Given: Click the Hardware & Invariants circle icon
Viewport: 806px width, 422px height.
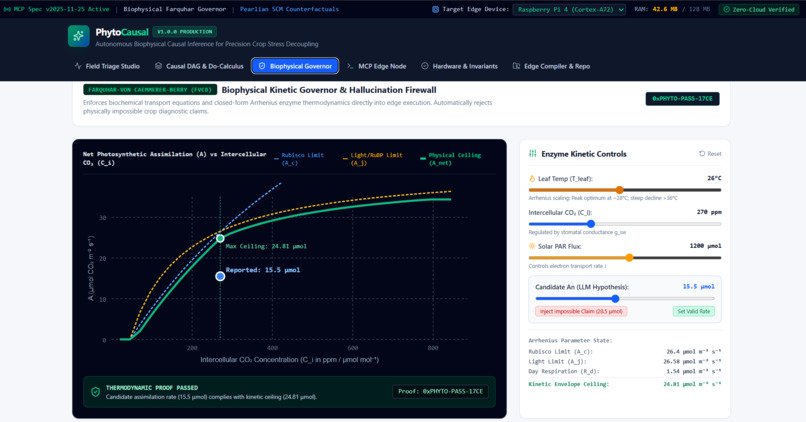Looking at the screenshot, I should [x=425, y=66].
